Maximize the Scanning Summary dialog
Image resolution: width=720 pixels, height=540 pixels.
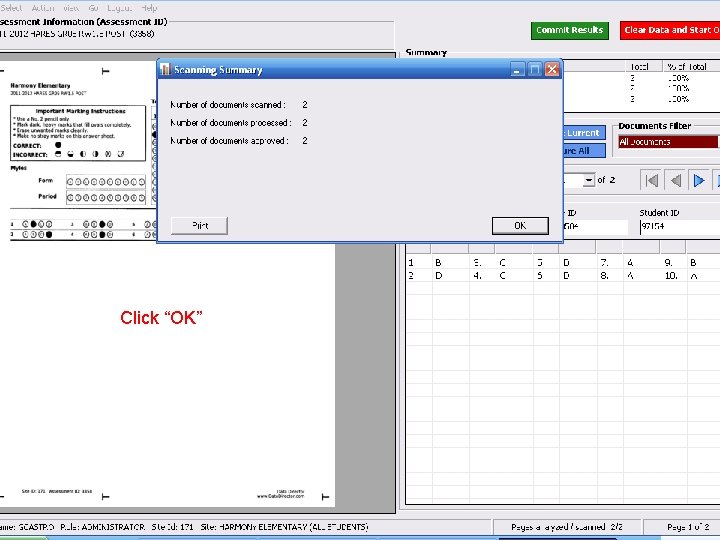tap(534, 69)
